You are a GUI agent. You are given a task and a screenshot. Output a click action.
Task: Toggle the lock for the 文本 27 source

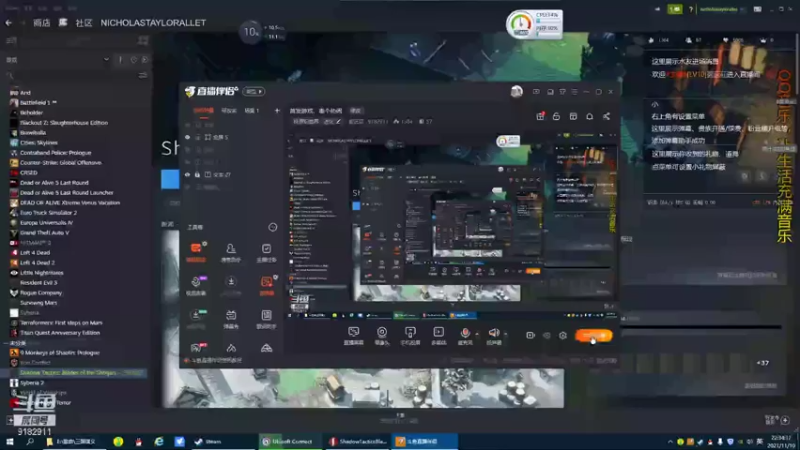tap(197, 174)
